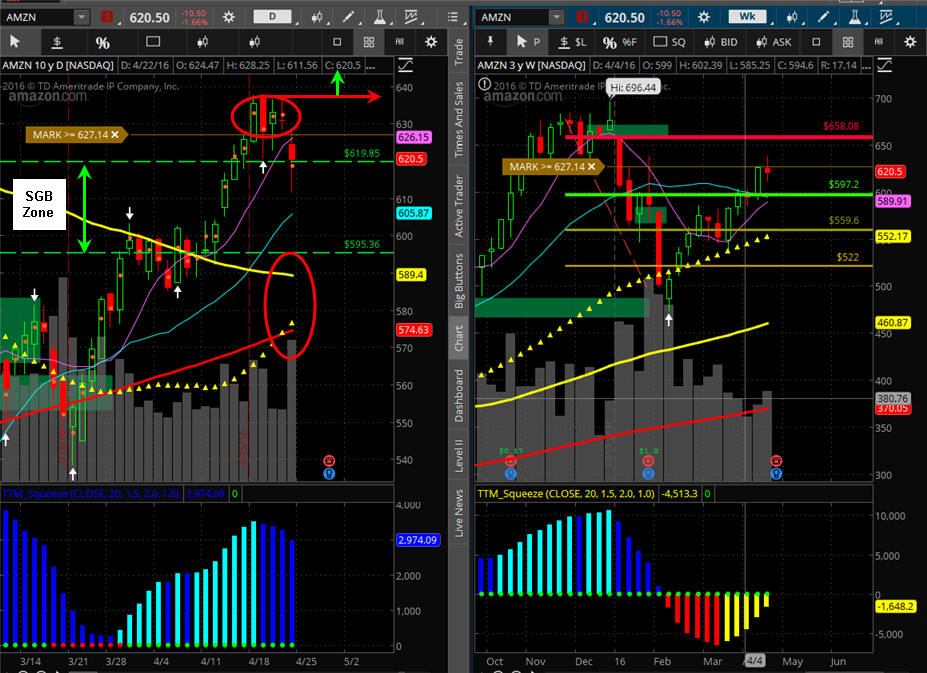Screen dimensions: 927x673
Task: Open list menu icon in left chart header
Action: coord(453,17)
